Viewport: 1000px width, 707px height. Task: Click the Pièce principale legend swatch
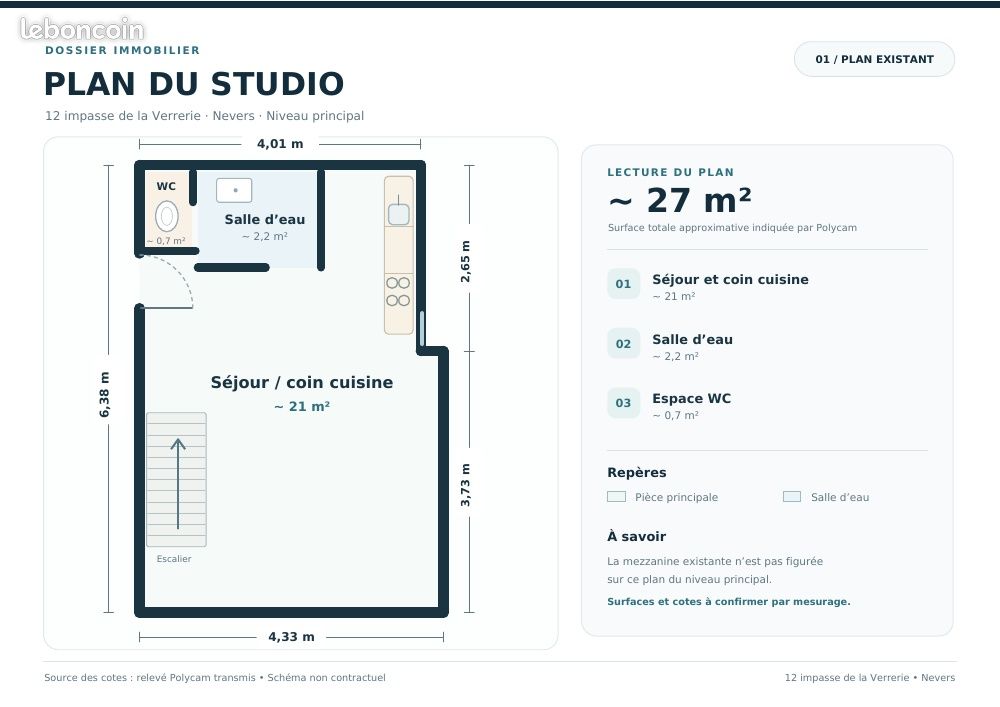(x=616, y=497)
